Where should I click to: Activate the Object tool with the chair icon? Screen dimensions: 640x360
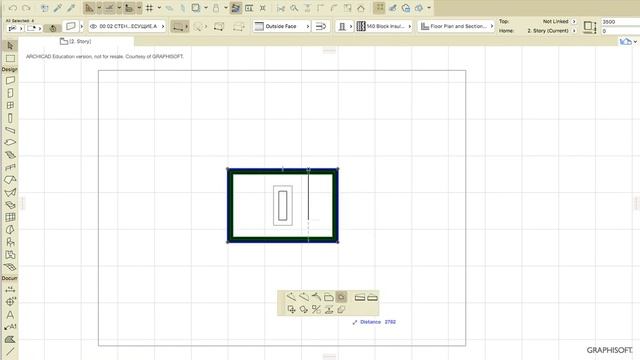(x=10, y=242)
